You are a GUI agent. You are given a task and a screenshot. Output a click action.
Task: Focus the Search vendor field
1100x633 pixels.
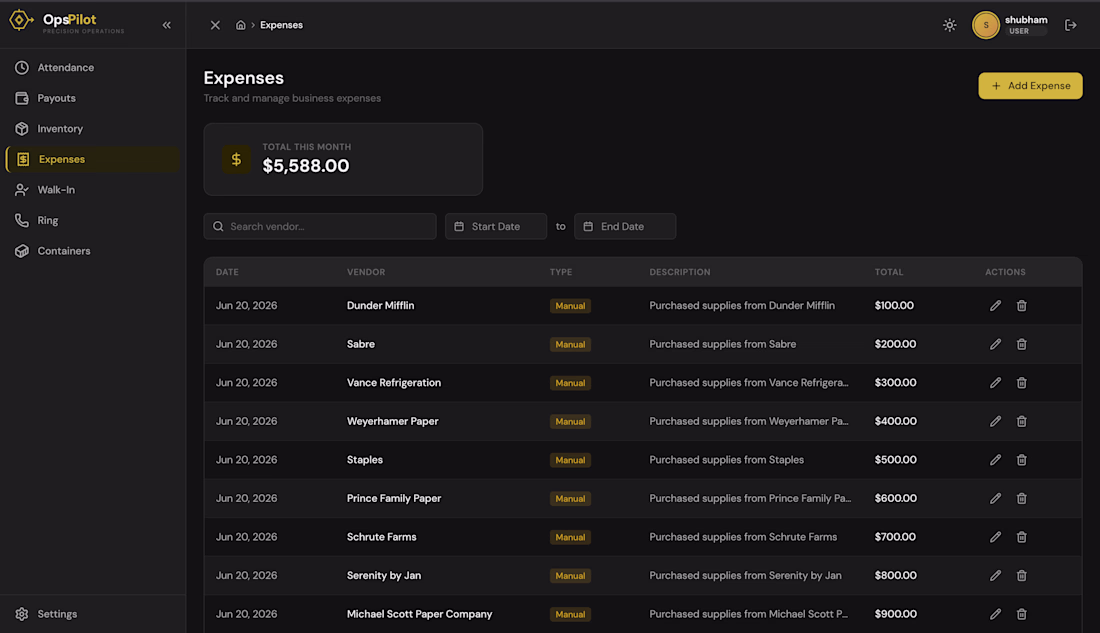320,227
